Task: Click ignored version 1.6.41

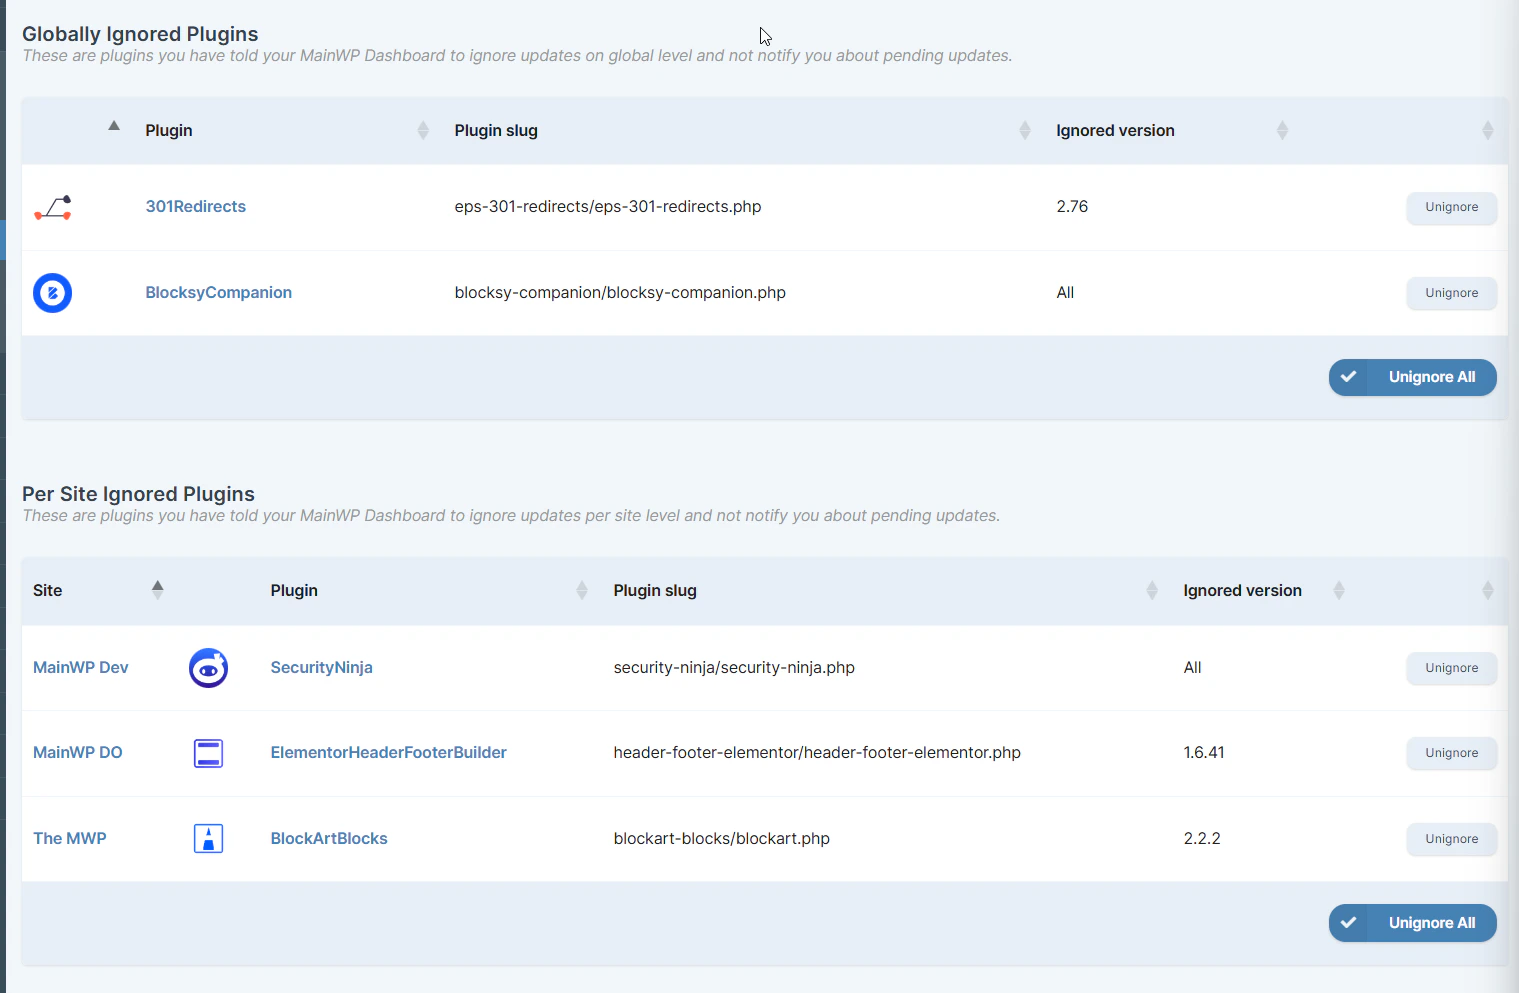Action: [1204, 752]
